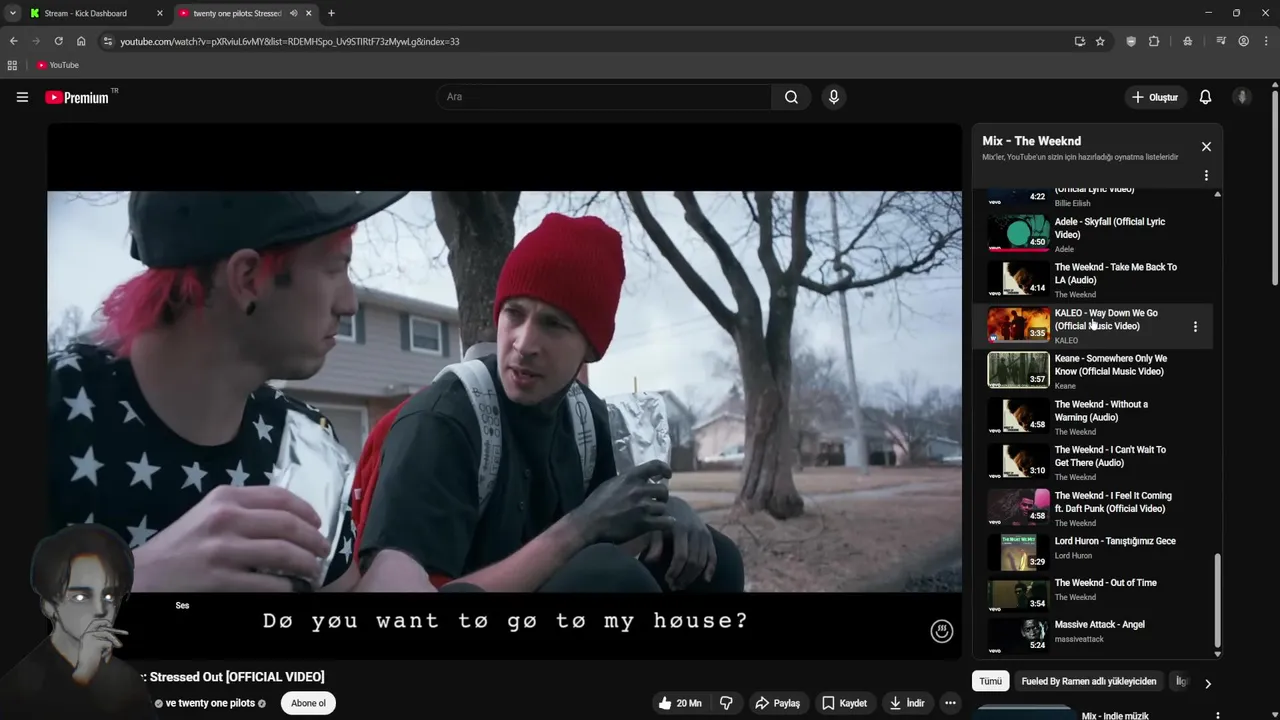Click the Stressed Out video player
Image resolution: width=1280 pixels, height=720 pixels.
pos(505,392)
